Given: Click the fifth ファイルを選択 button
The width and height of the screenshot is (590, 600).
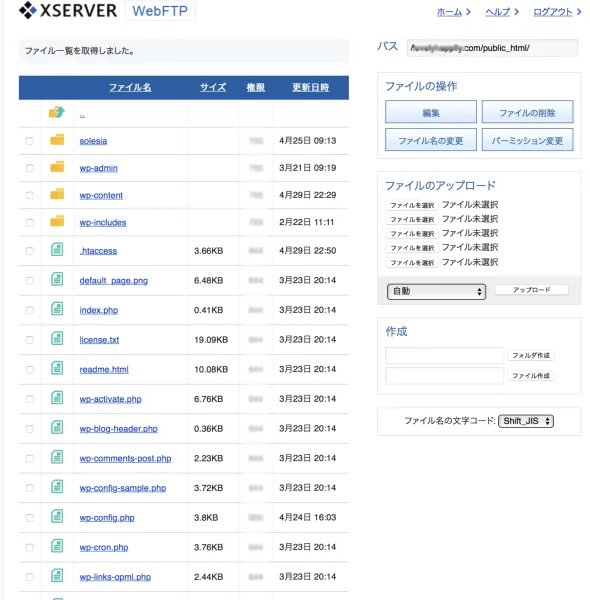Looking at the screenshot, I should pos(412,263).
